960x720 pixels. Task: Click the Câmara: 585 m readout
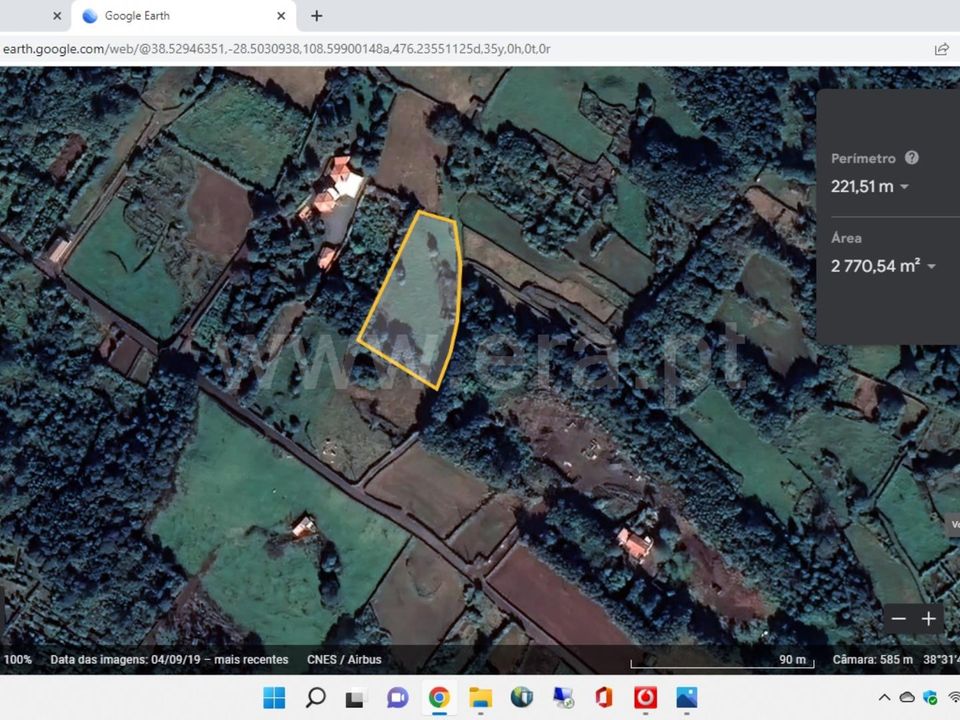[872, 659]
